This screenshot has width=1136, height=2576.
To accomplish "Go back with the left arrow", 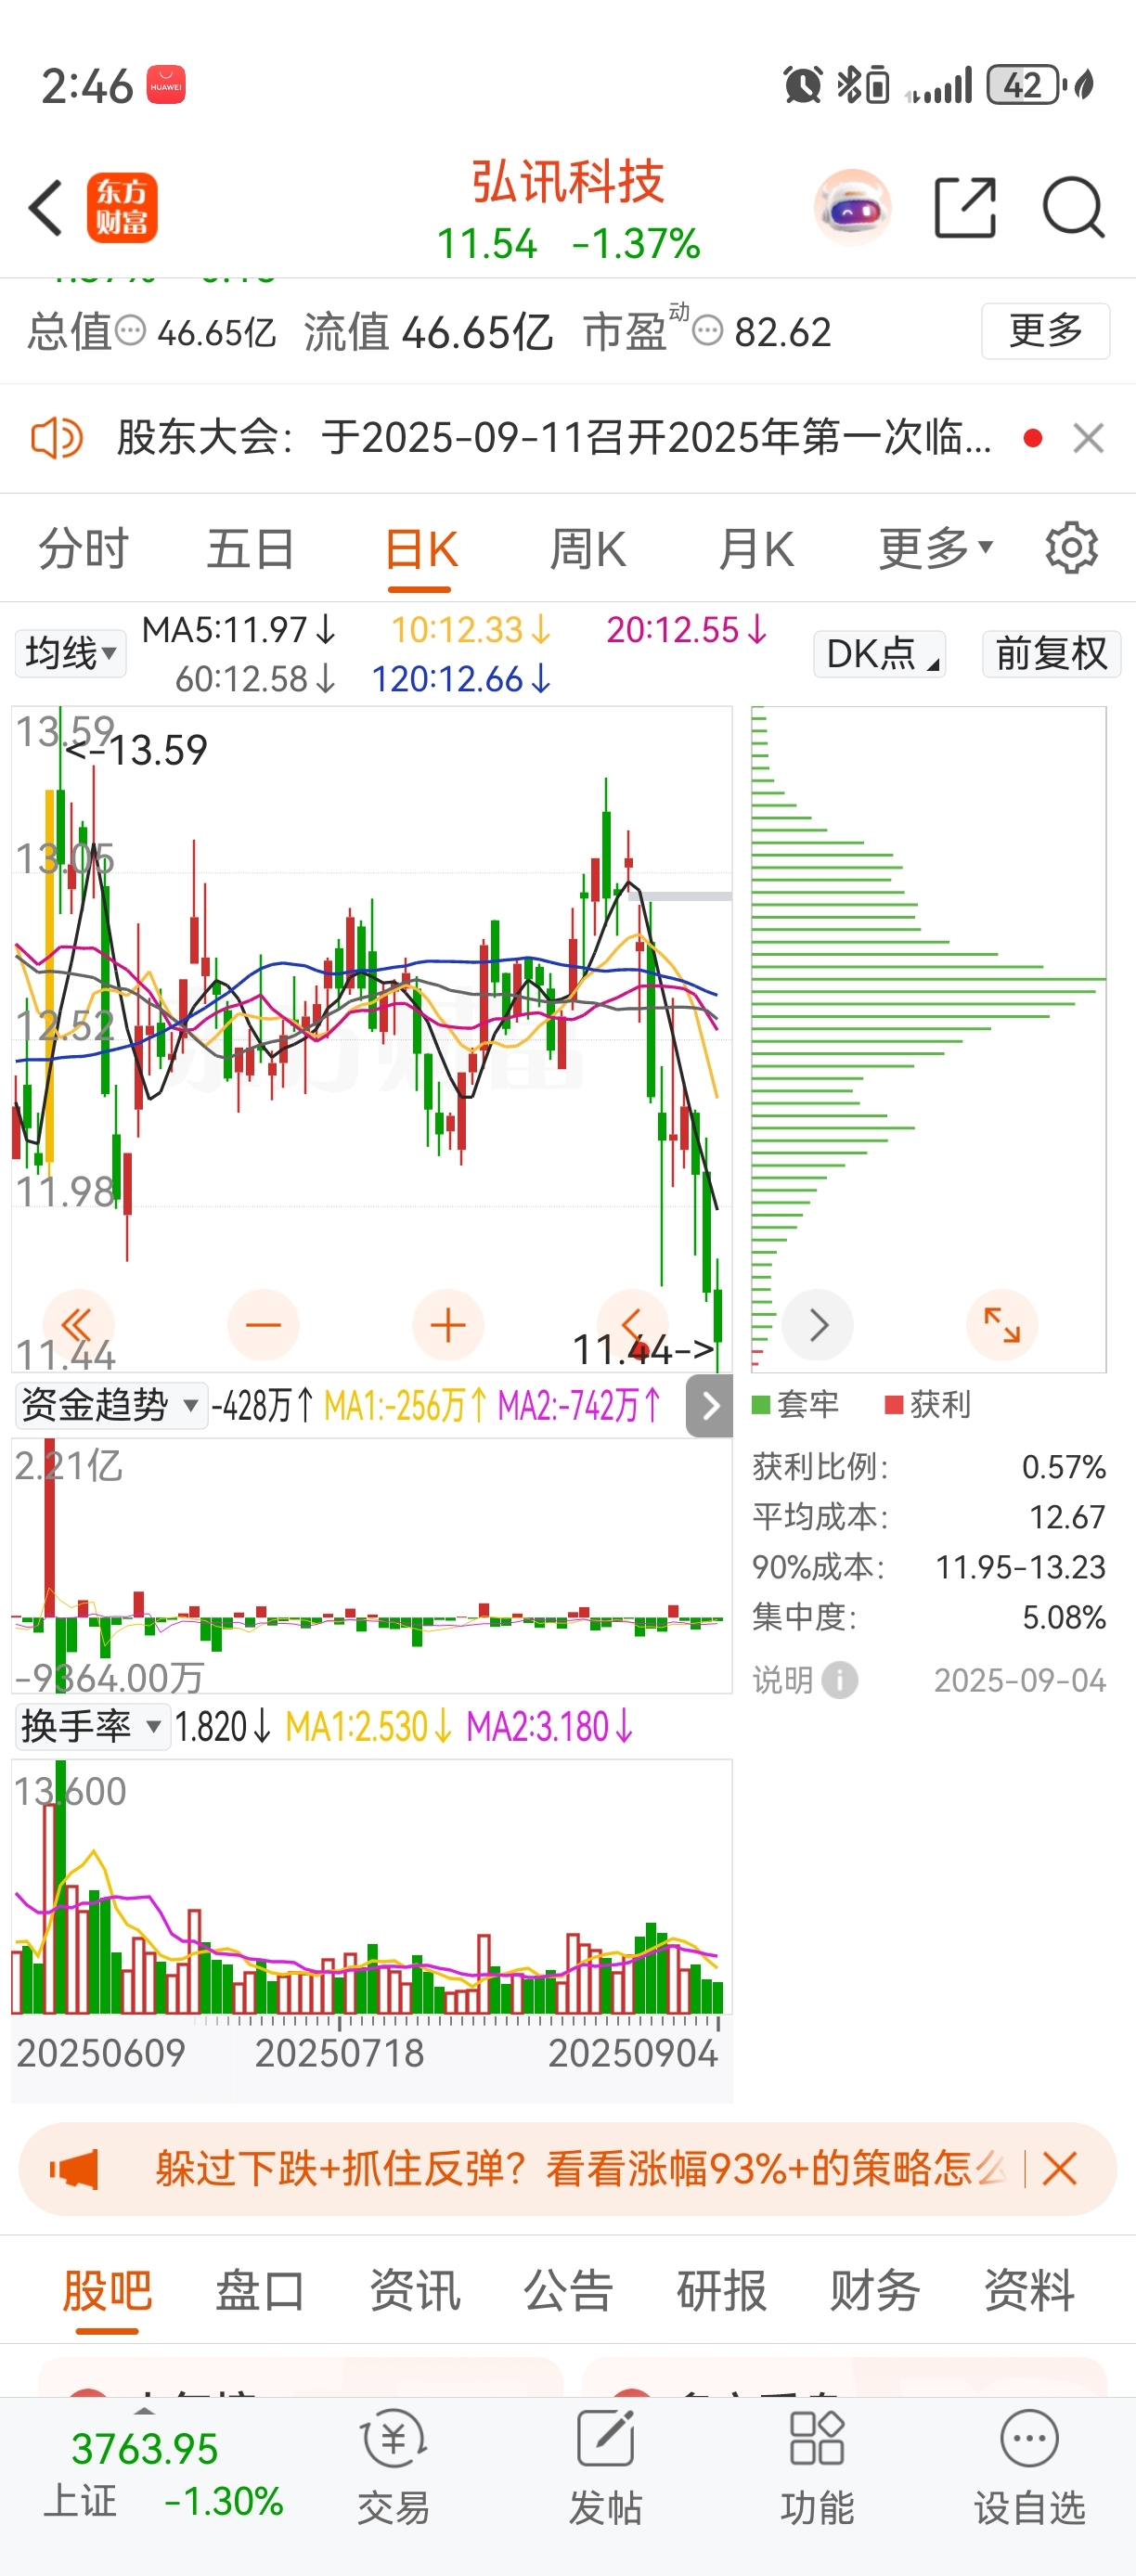I will tap(45, 208).
